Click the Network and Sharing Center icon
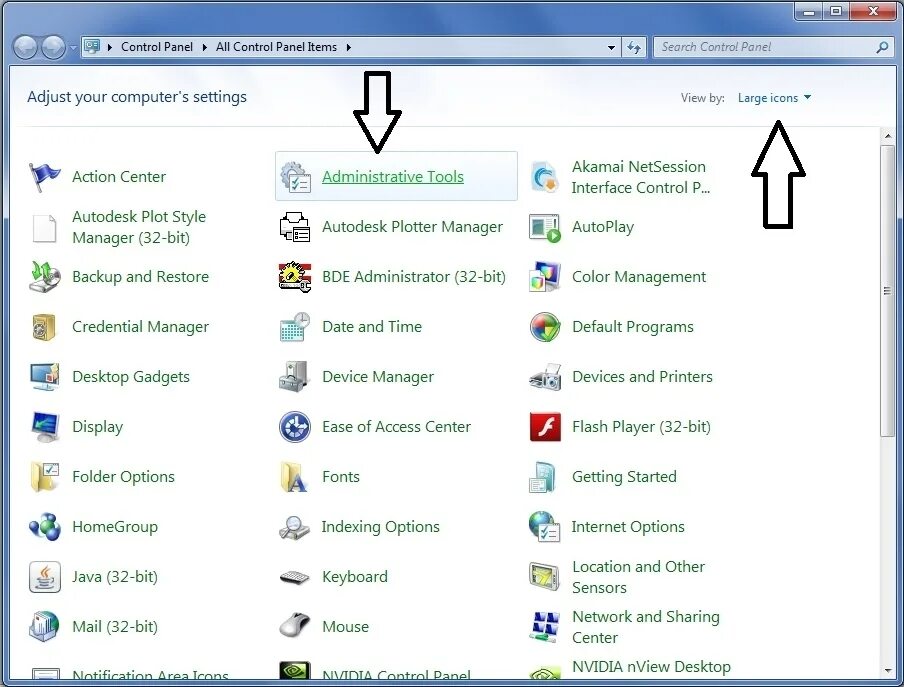904x687 pixels. 544,627
